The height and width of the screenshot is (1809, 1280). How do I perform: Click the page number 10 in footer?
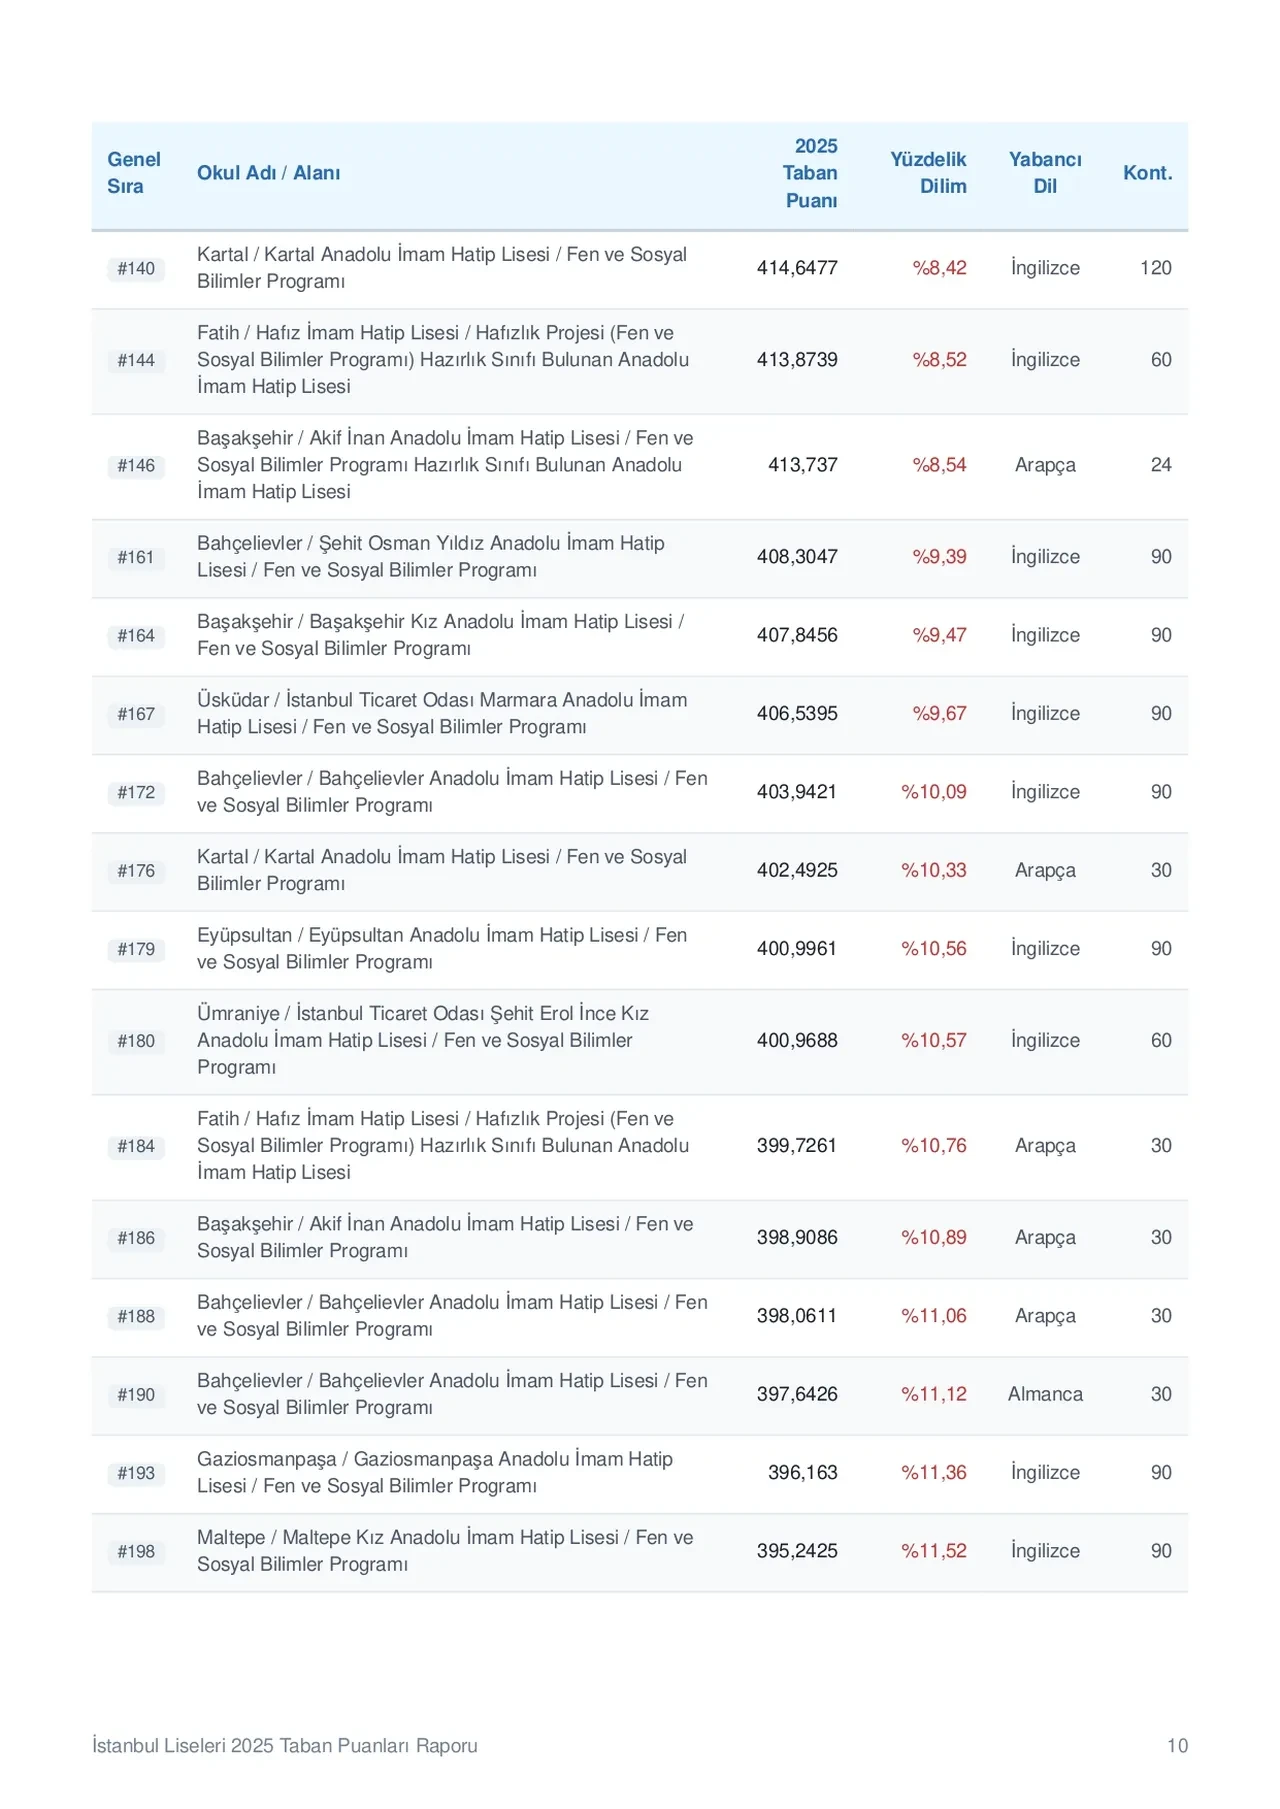[1177, 1745]
